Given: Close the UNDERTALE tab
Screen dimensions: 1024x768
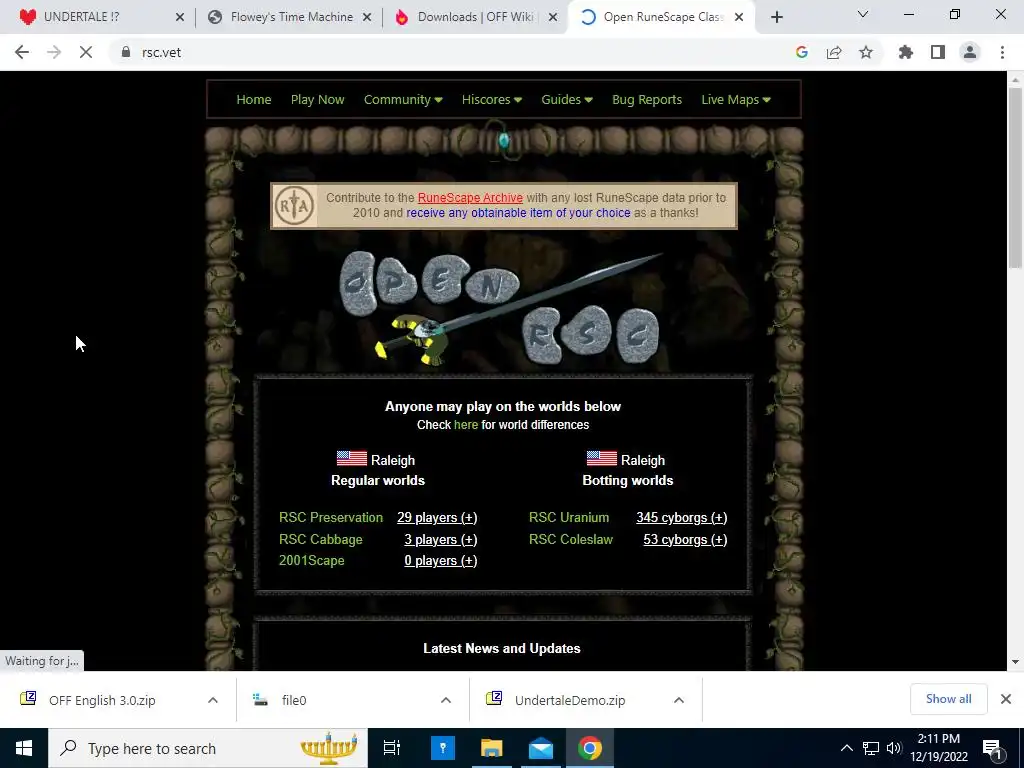Looking at the screenshot, I should 180,18.
